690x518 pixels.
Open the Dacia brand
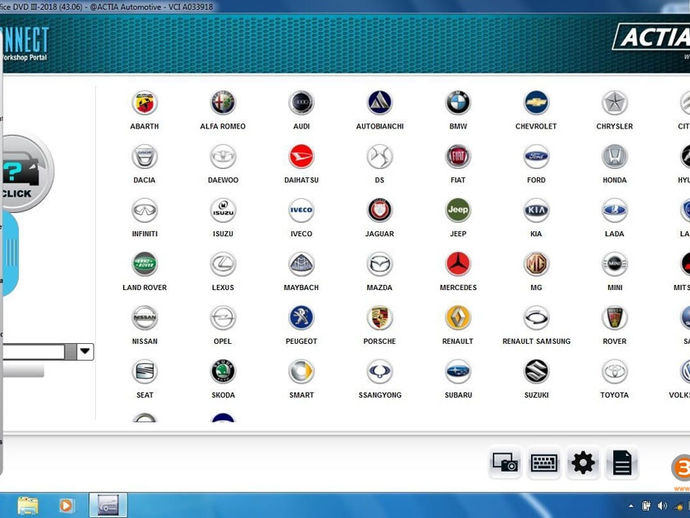click(144, 157)
